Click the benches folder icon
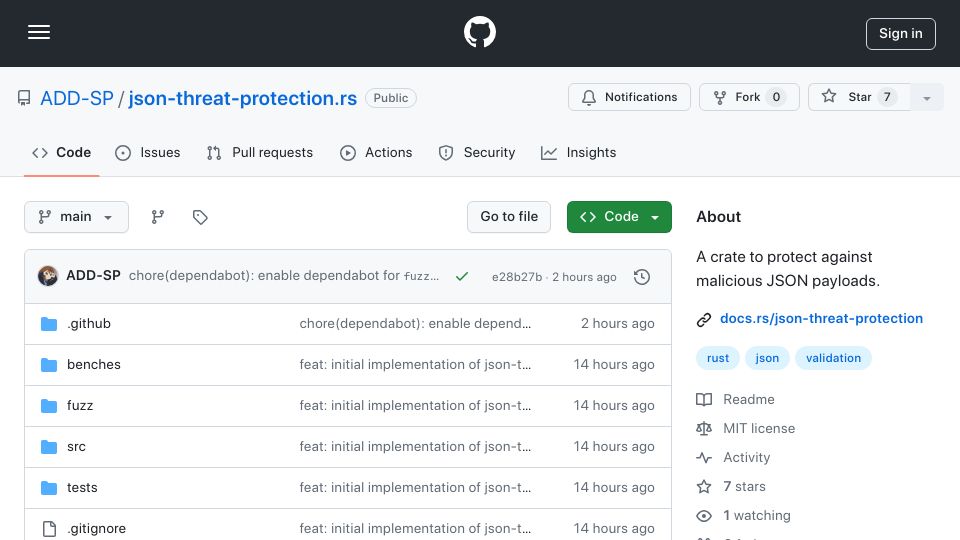 coord(49,364)
